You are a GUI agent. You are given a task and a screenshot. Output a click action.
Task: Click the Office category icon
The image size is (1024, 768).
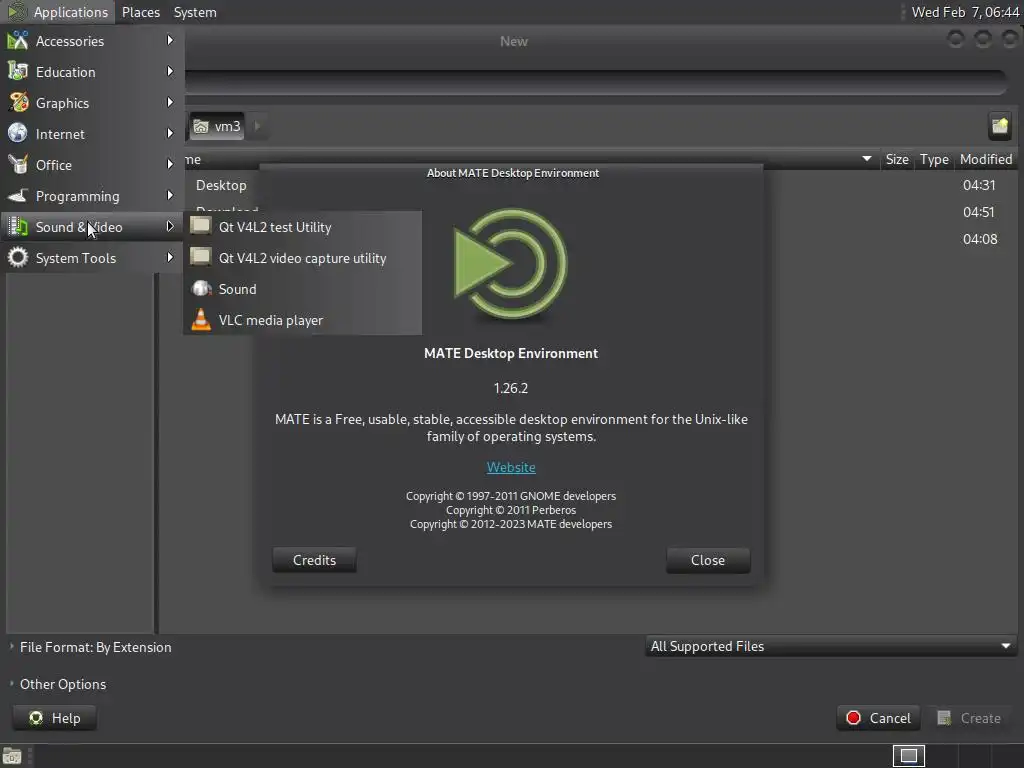[x=18, y=165]
